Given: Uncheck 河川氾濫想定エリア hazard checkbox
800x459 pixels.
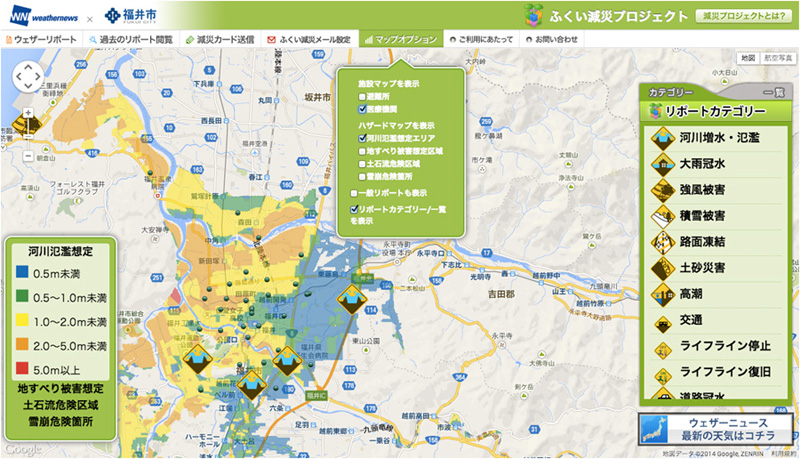Looking at the screenshot, I should point(362,138).
